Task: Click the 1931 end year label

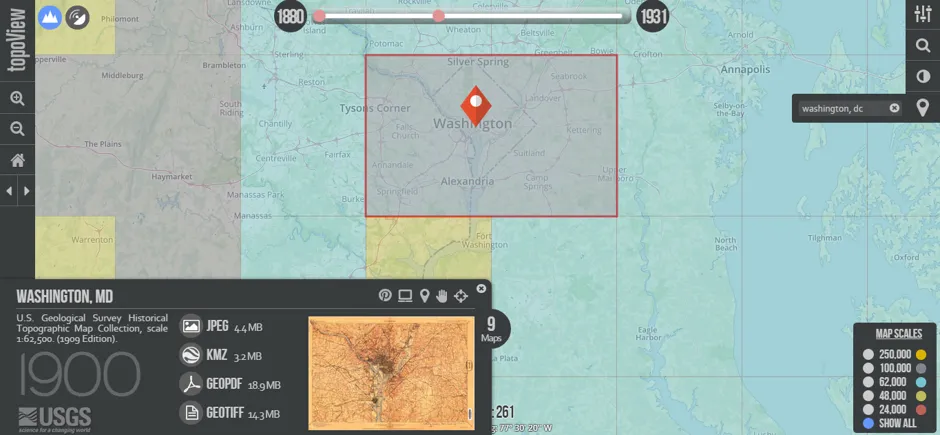Action: pos(653,16)
